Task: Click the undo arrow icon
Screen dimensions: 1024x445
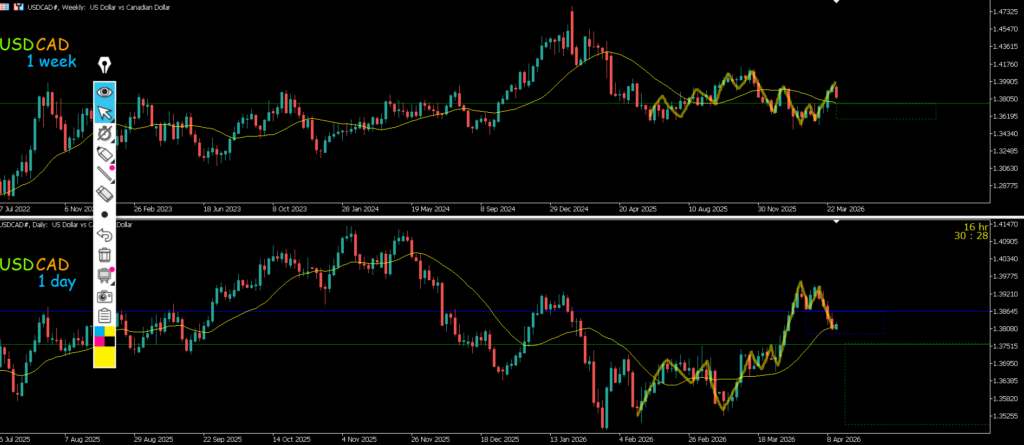Action: [105, 235]
